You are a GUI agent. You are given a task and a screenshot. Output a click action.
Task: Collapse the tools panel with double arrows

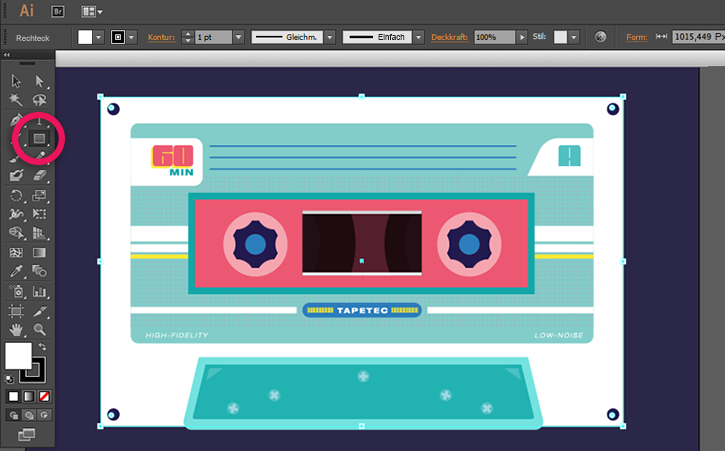pyautogui.click(x=6, y=55)
